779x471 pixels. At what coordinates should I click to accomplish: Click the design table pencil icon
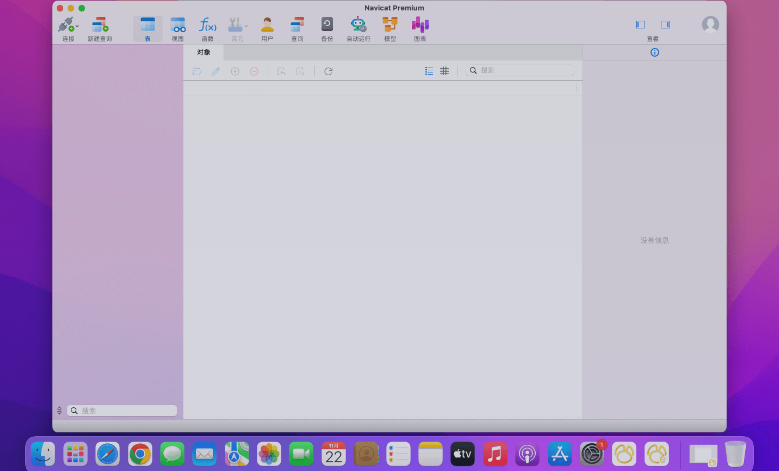(x=216, y=71)
